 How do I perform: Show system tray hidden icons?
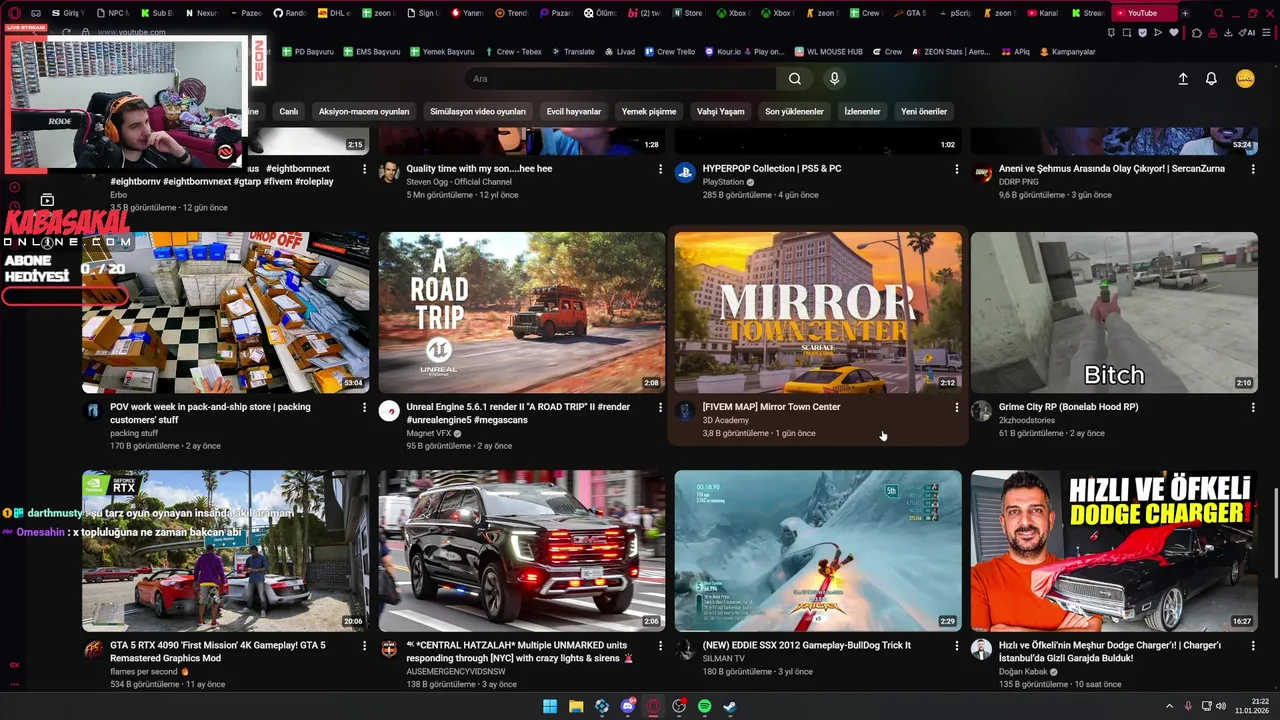pyautogui.click(x=1169, y=706)
